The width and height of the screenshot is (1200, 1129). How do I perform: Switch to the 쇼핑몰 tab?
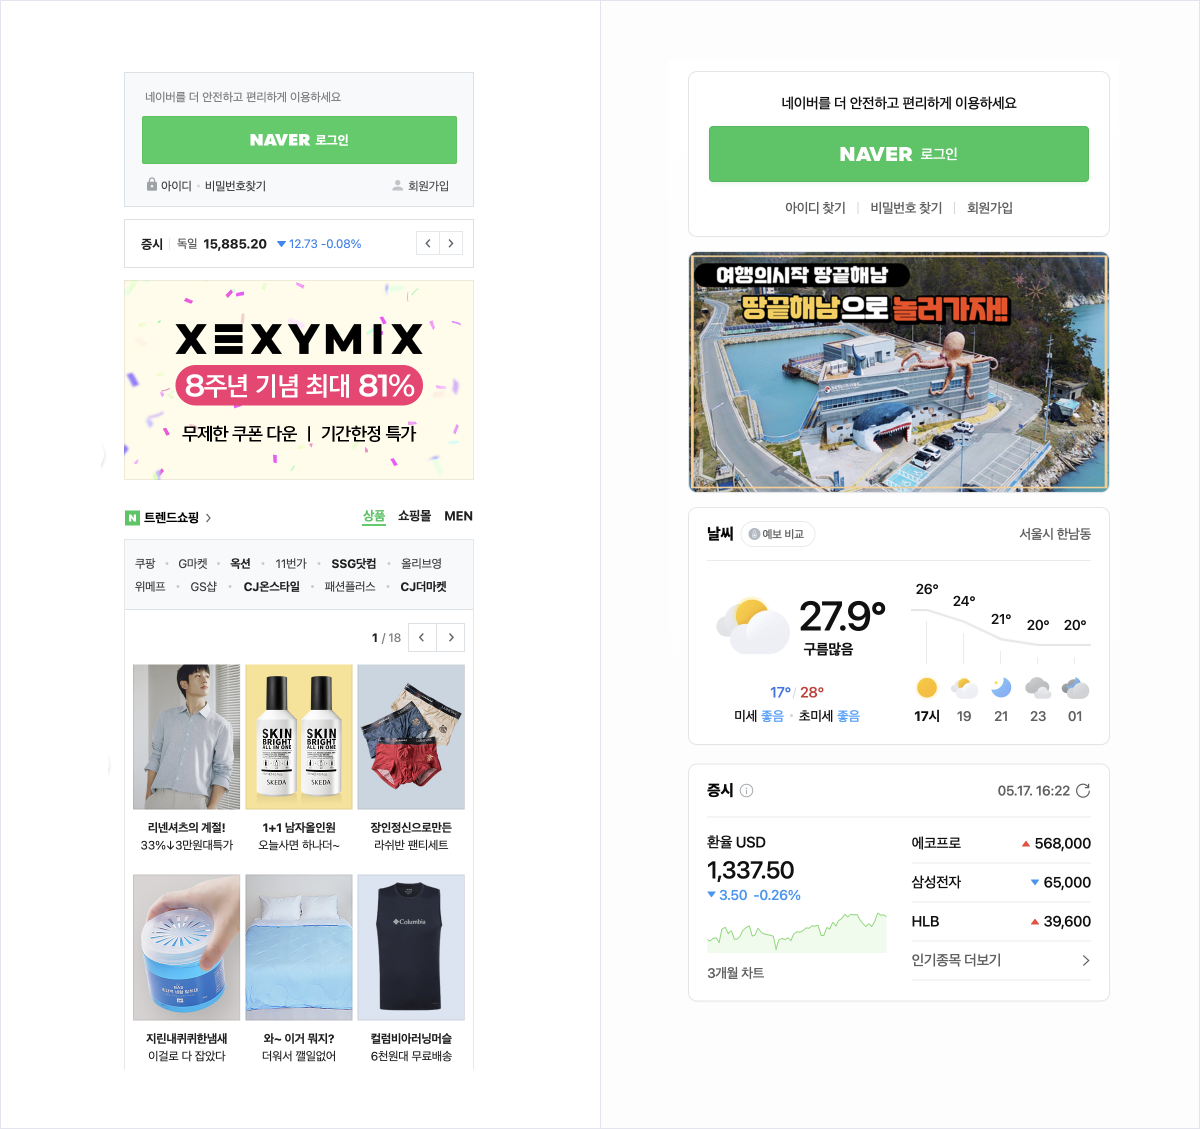pyautogui.click(x=414, y=516)
